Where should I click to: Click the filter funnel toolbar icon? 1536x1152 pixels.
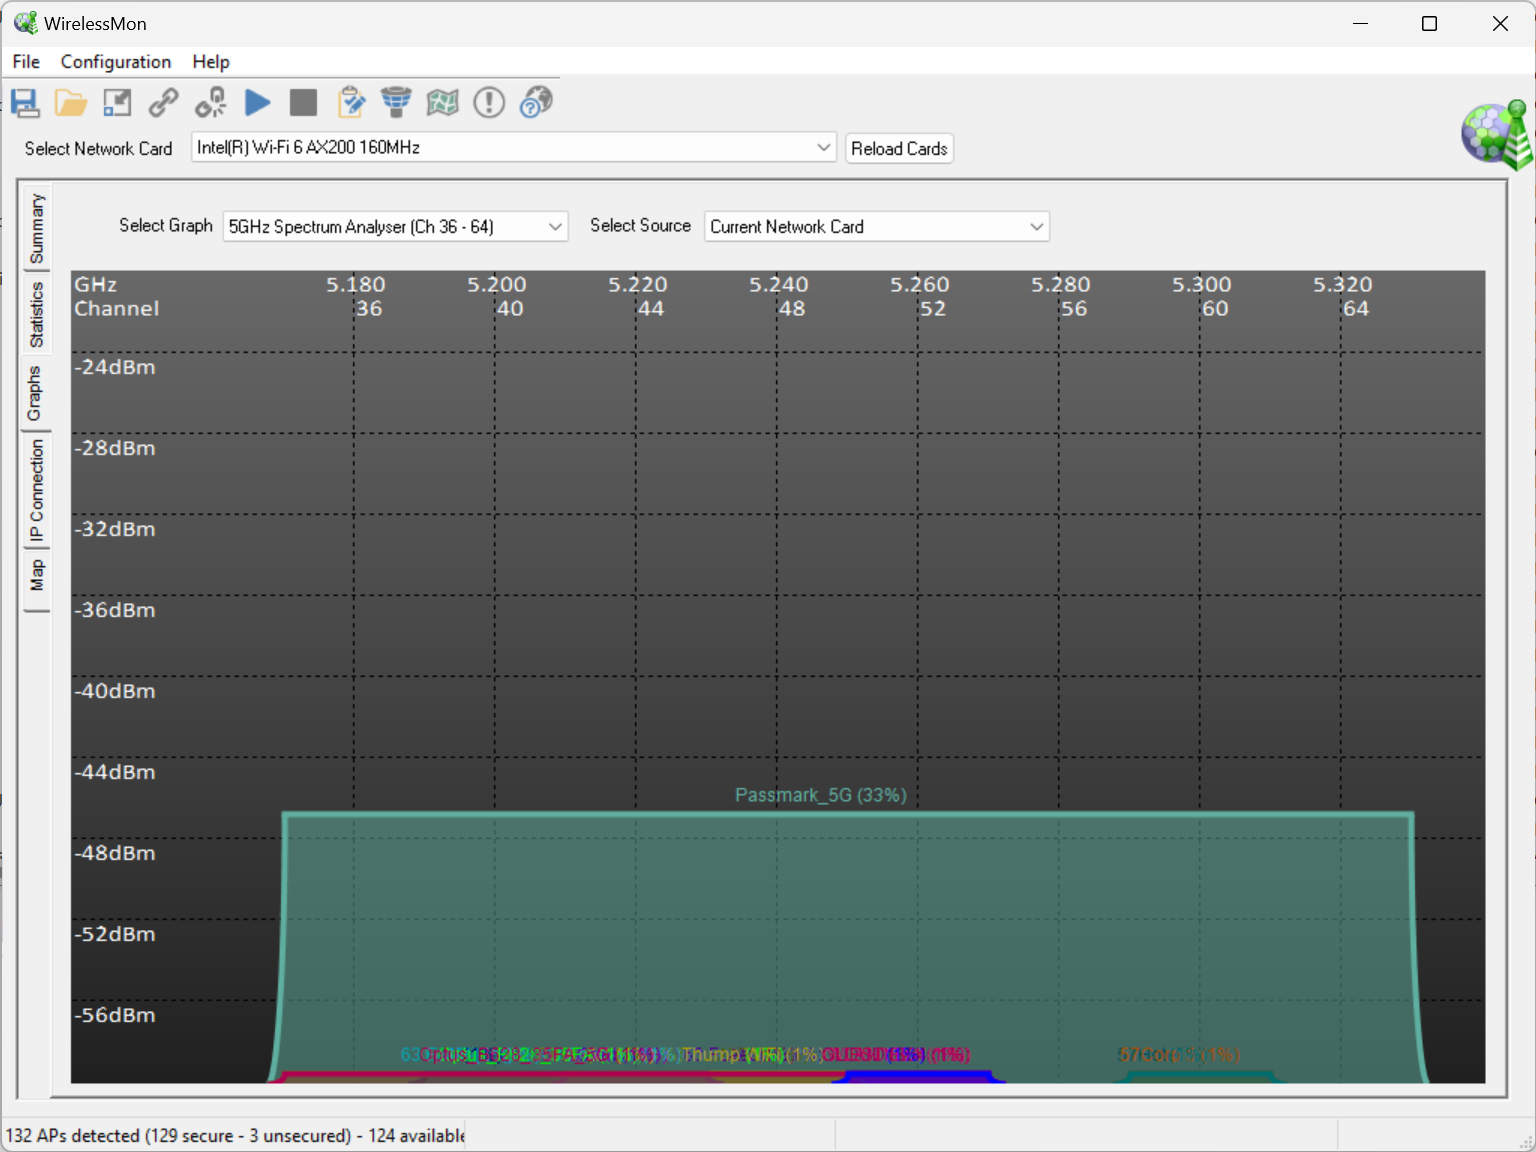point(396,102)
